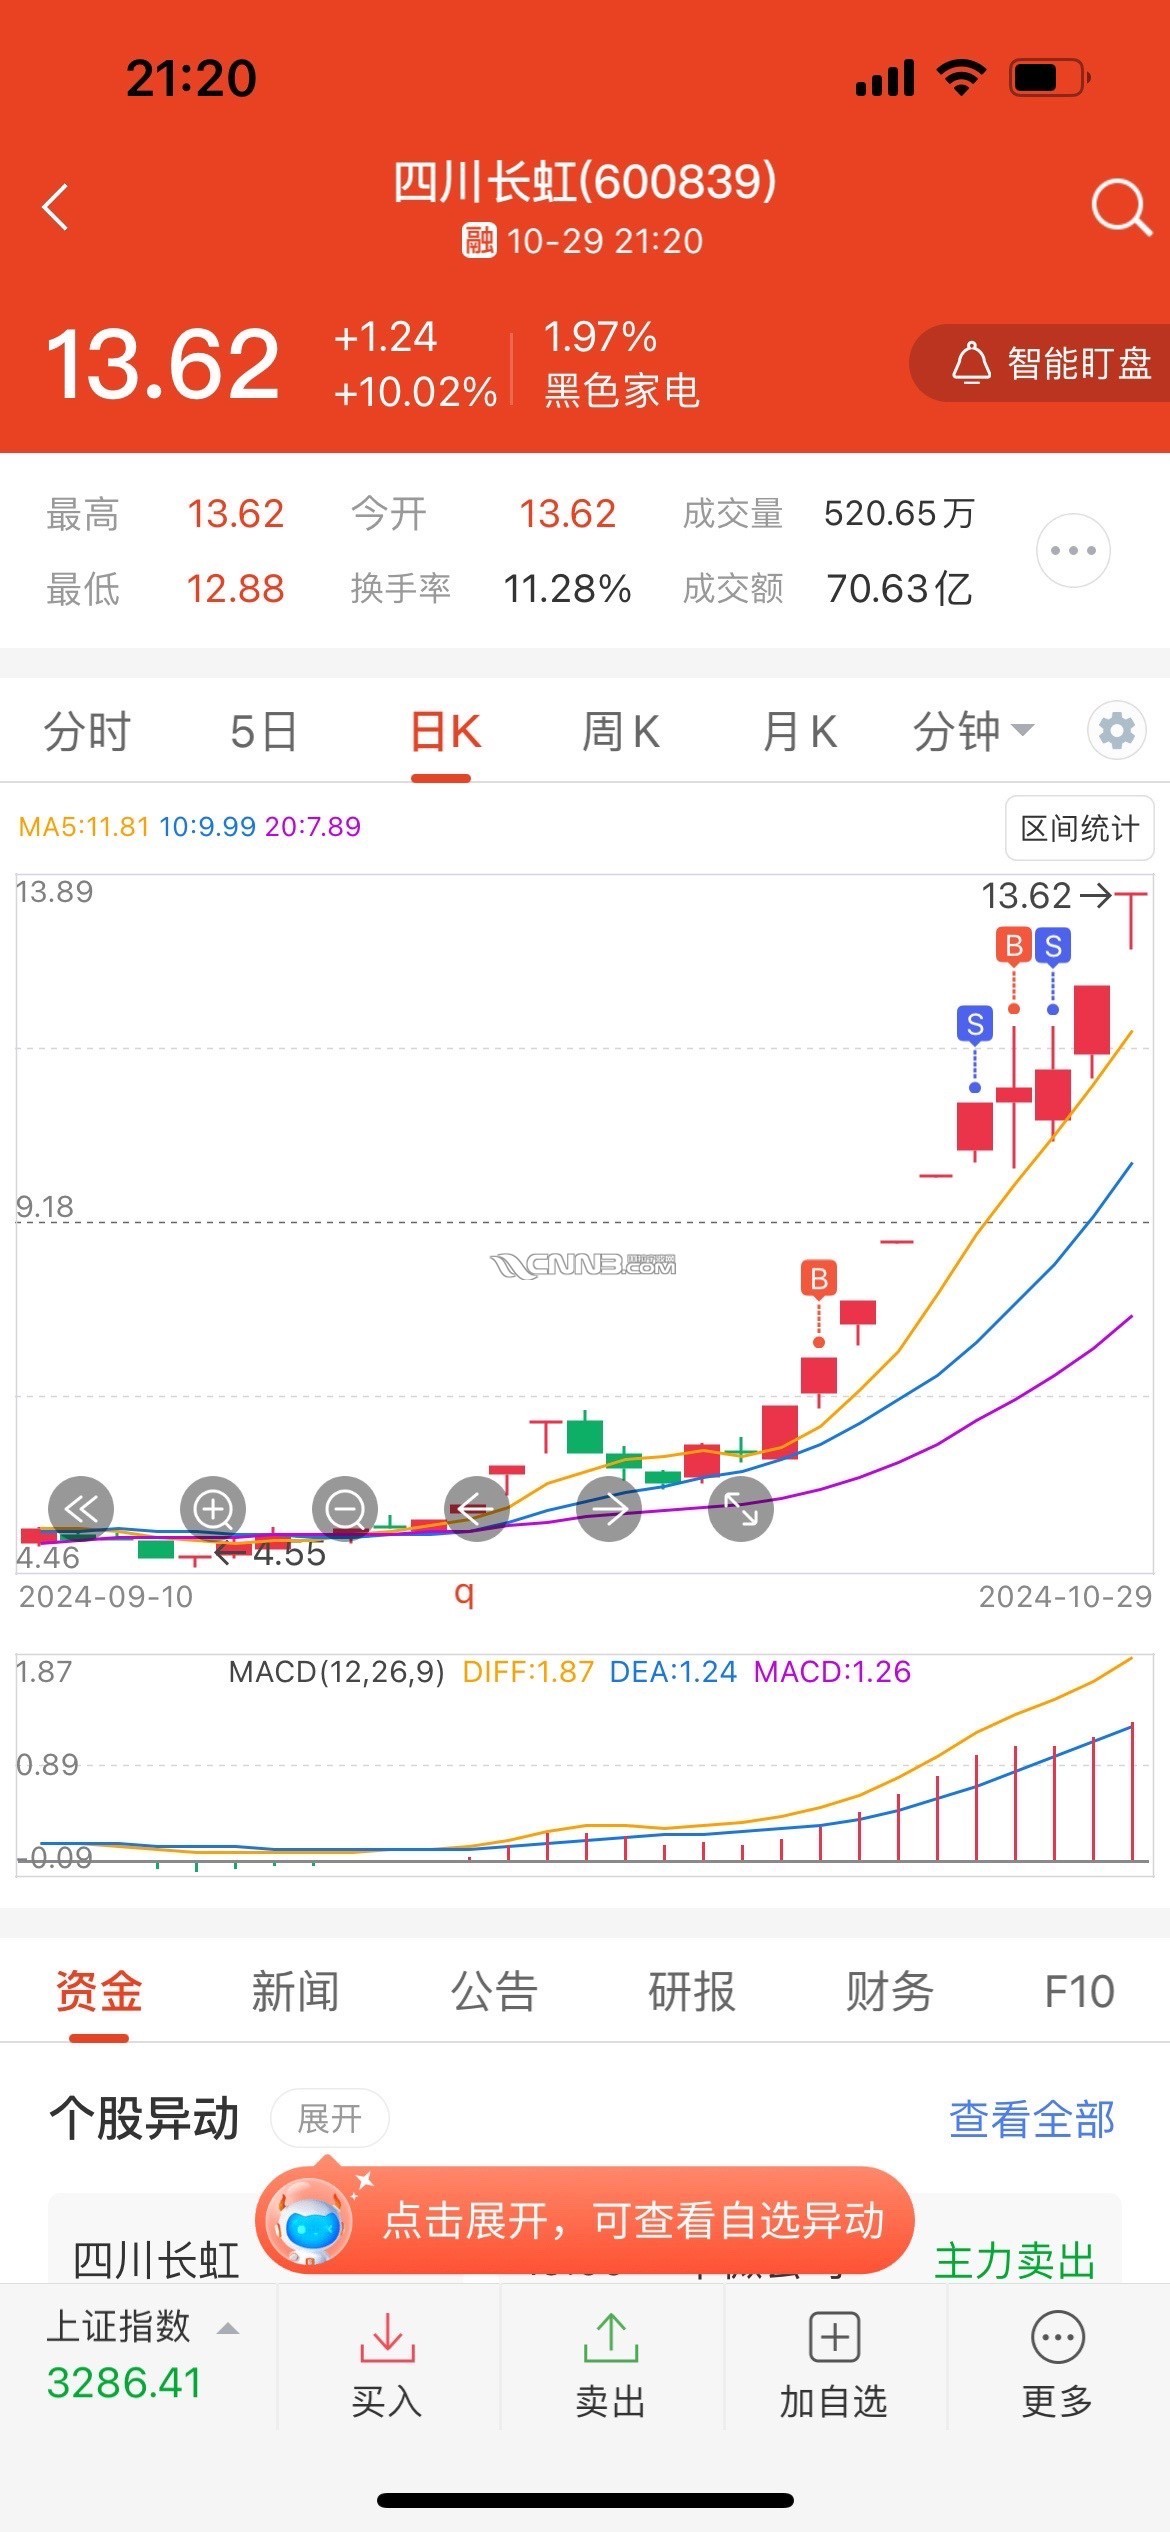Tap the 最低 12.88 value
This screenshot has height=2532, width=1170.
236,589
